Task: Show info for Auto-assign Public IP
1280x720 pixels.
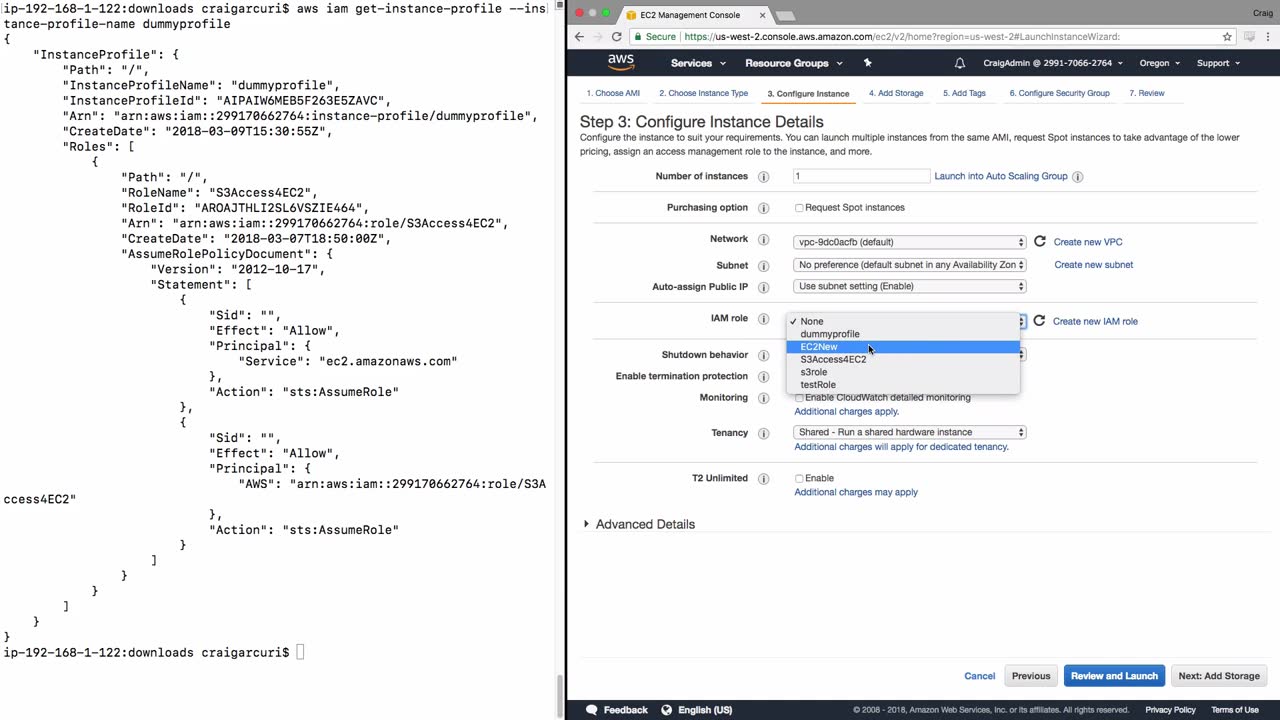Action: tap(763, 287)
